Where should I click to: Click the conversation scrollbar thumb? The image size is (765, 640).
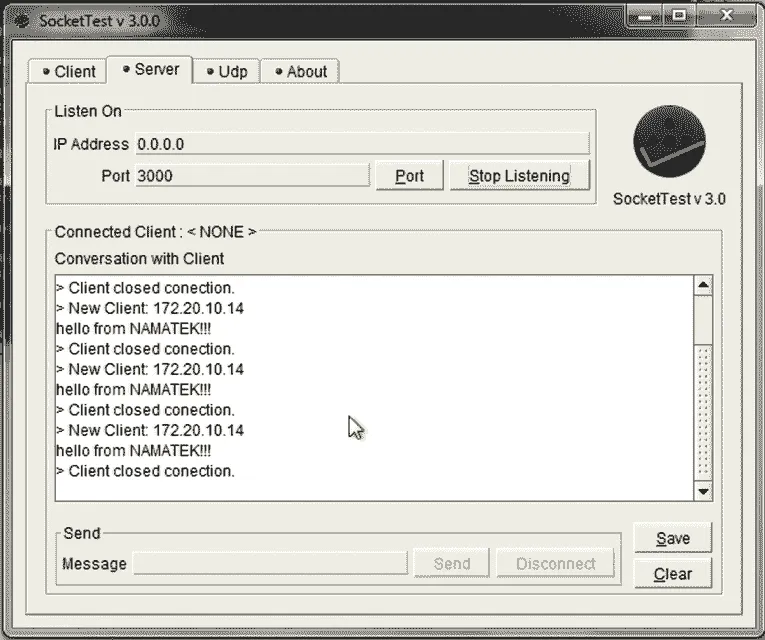(703, 412)
